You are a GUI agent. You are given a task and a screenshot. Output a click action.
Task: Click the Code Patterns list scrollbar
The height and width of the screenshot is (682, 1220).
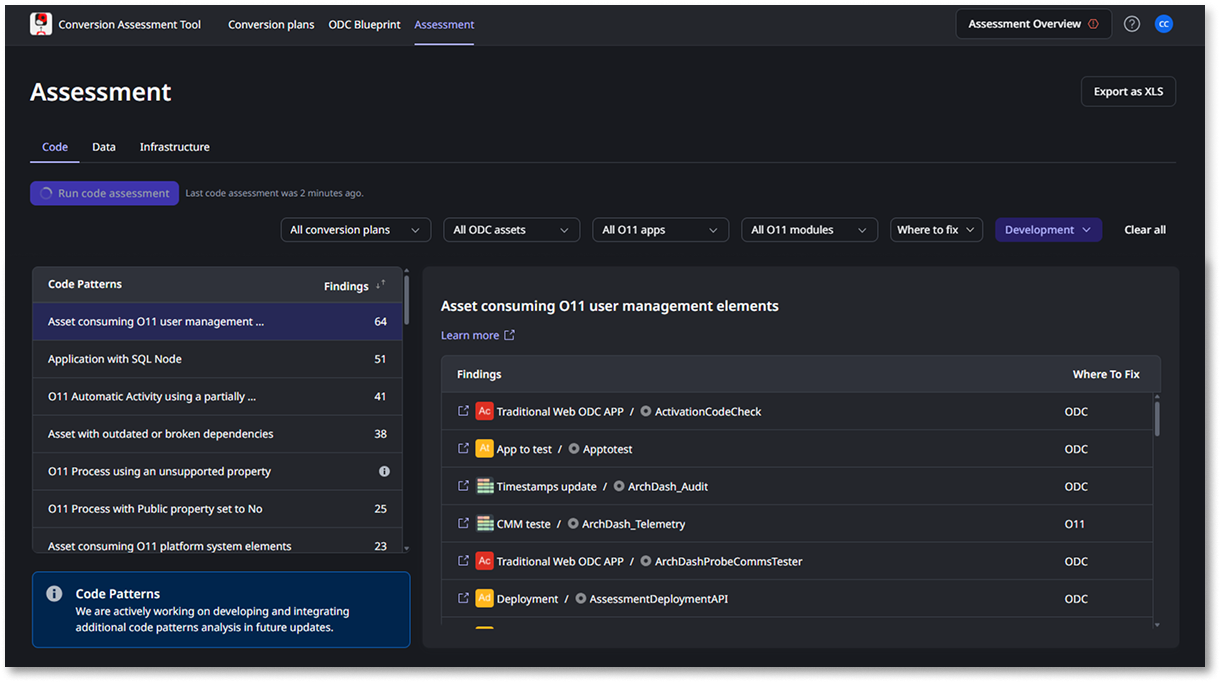pyautogui.click(x=406, y=296)
